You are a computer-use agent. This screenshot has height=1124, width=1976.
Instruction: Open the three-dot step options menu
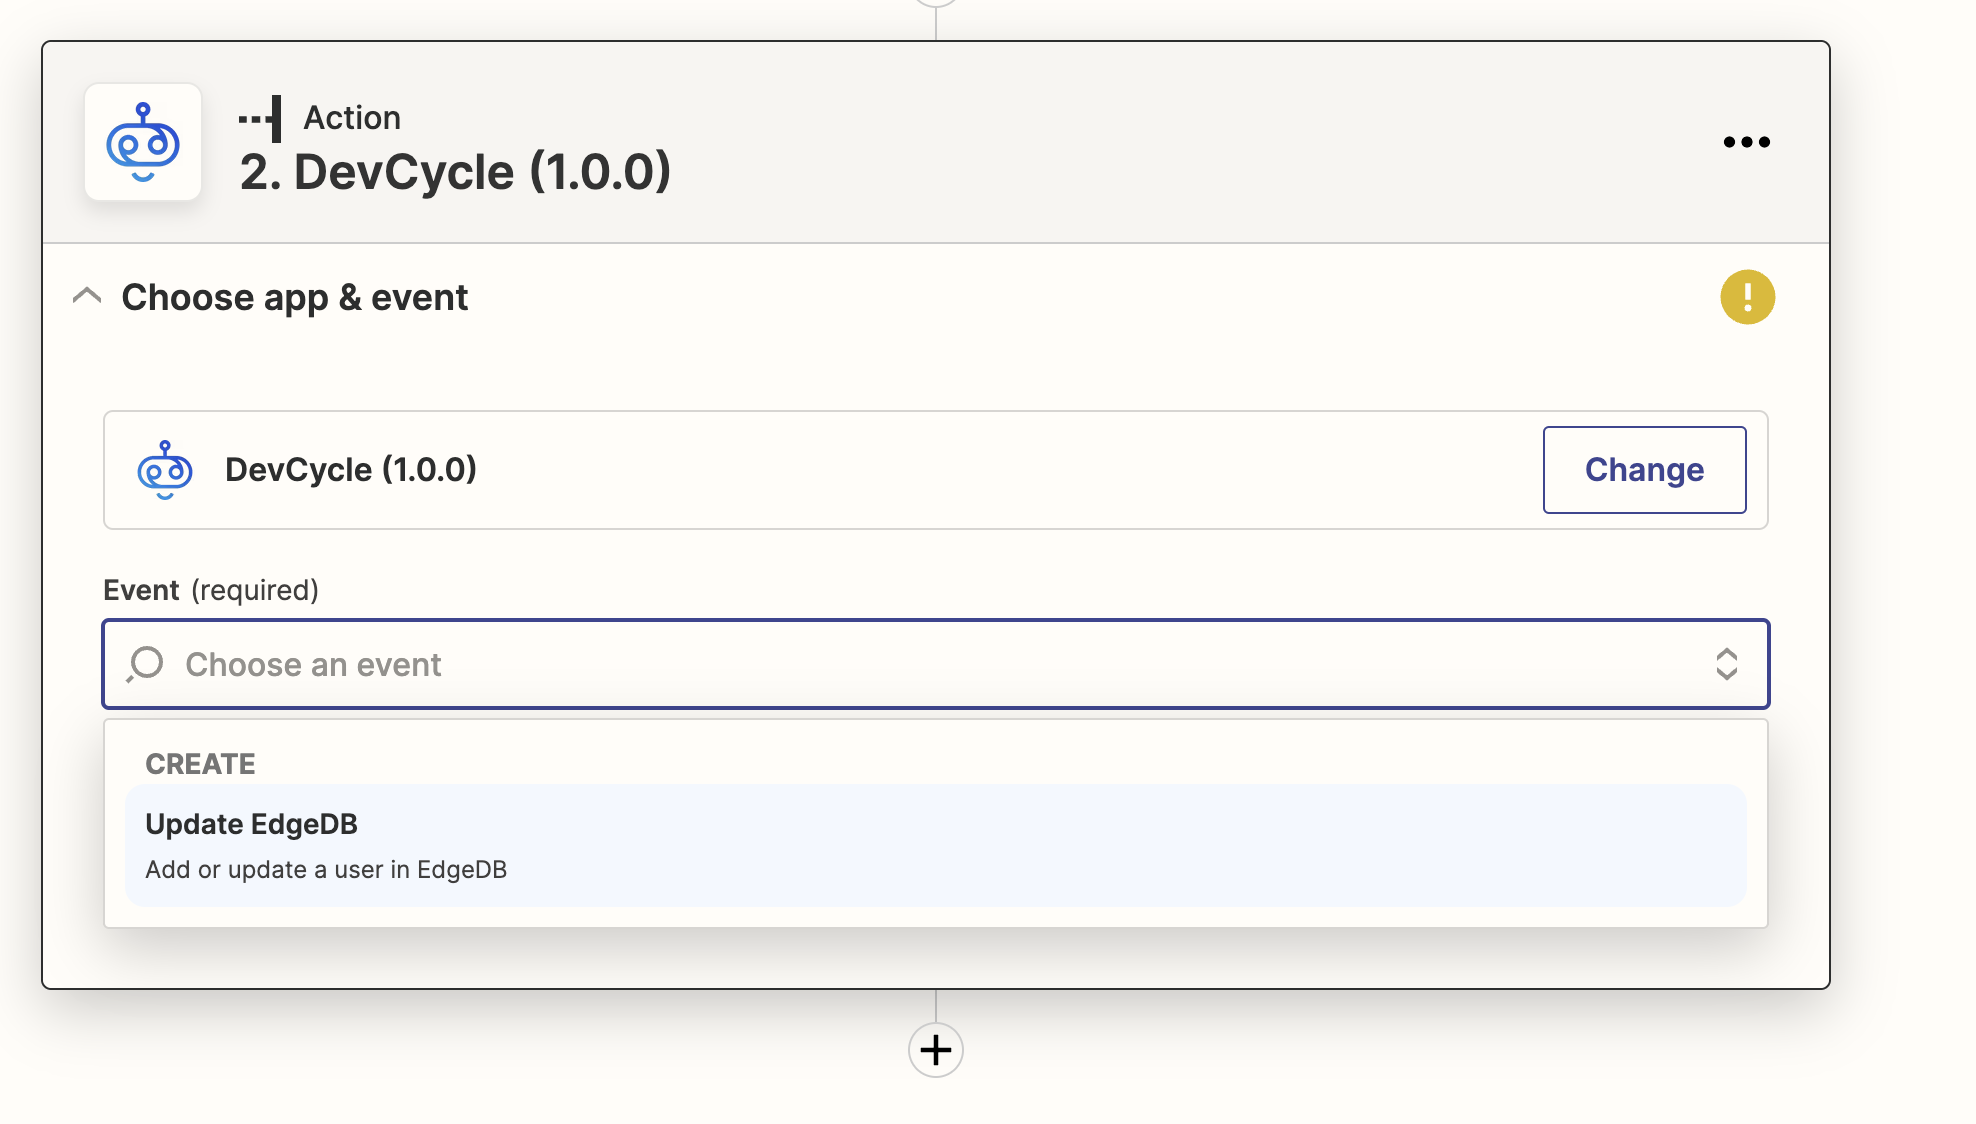[1746, 142]
